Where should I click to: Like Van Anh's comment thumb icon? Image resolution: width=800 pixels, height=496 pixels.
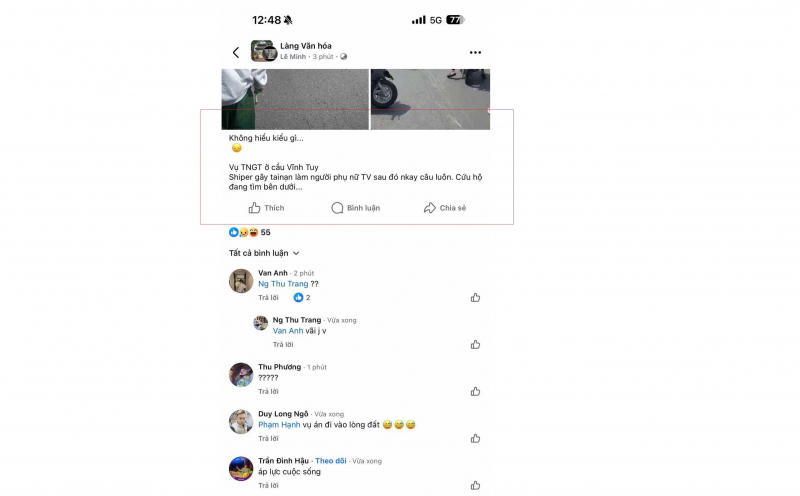(475, 297)
